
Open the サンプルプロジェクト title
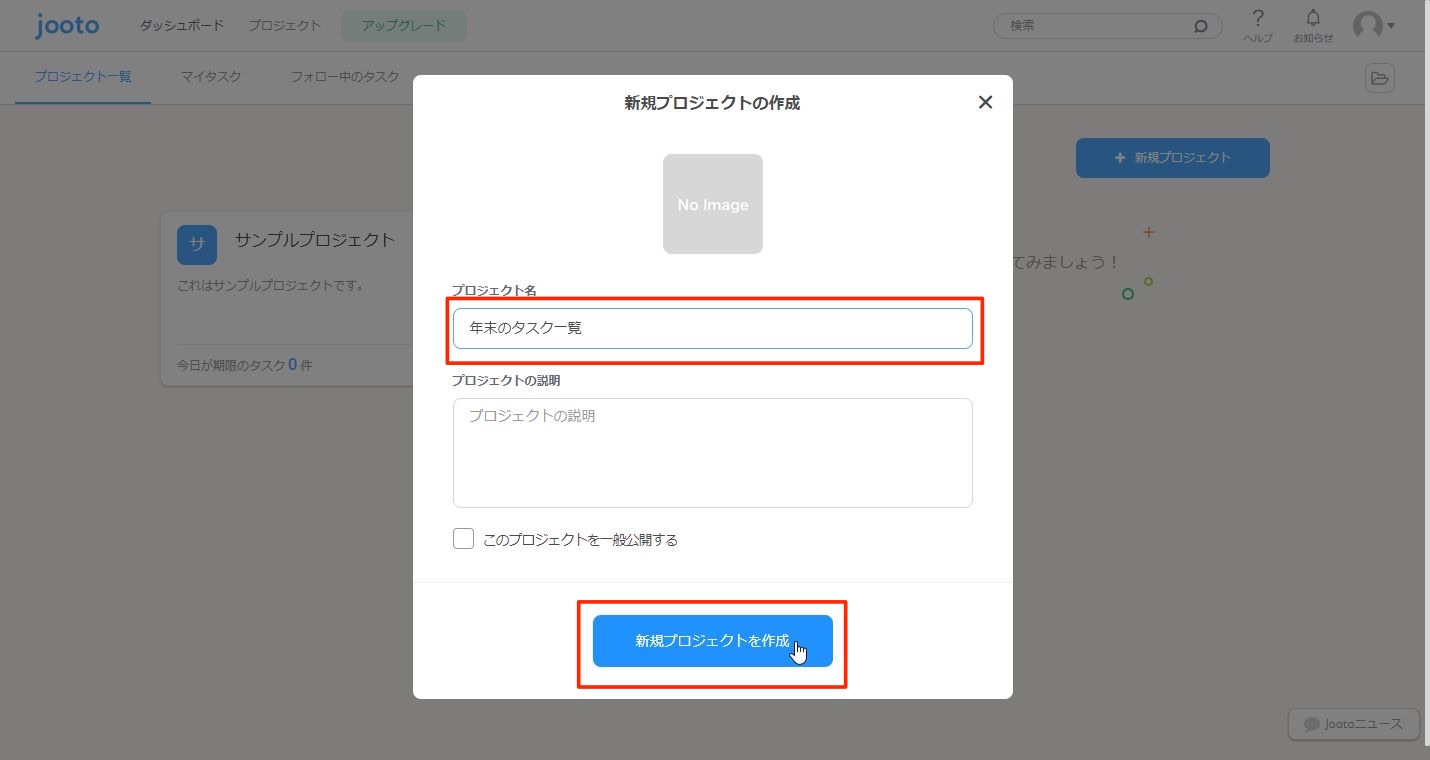click(x=315, y=240)
